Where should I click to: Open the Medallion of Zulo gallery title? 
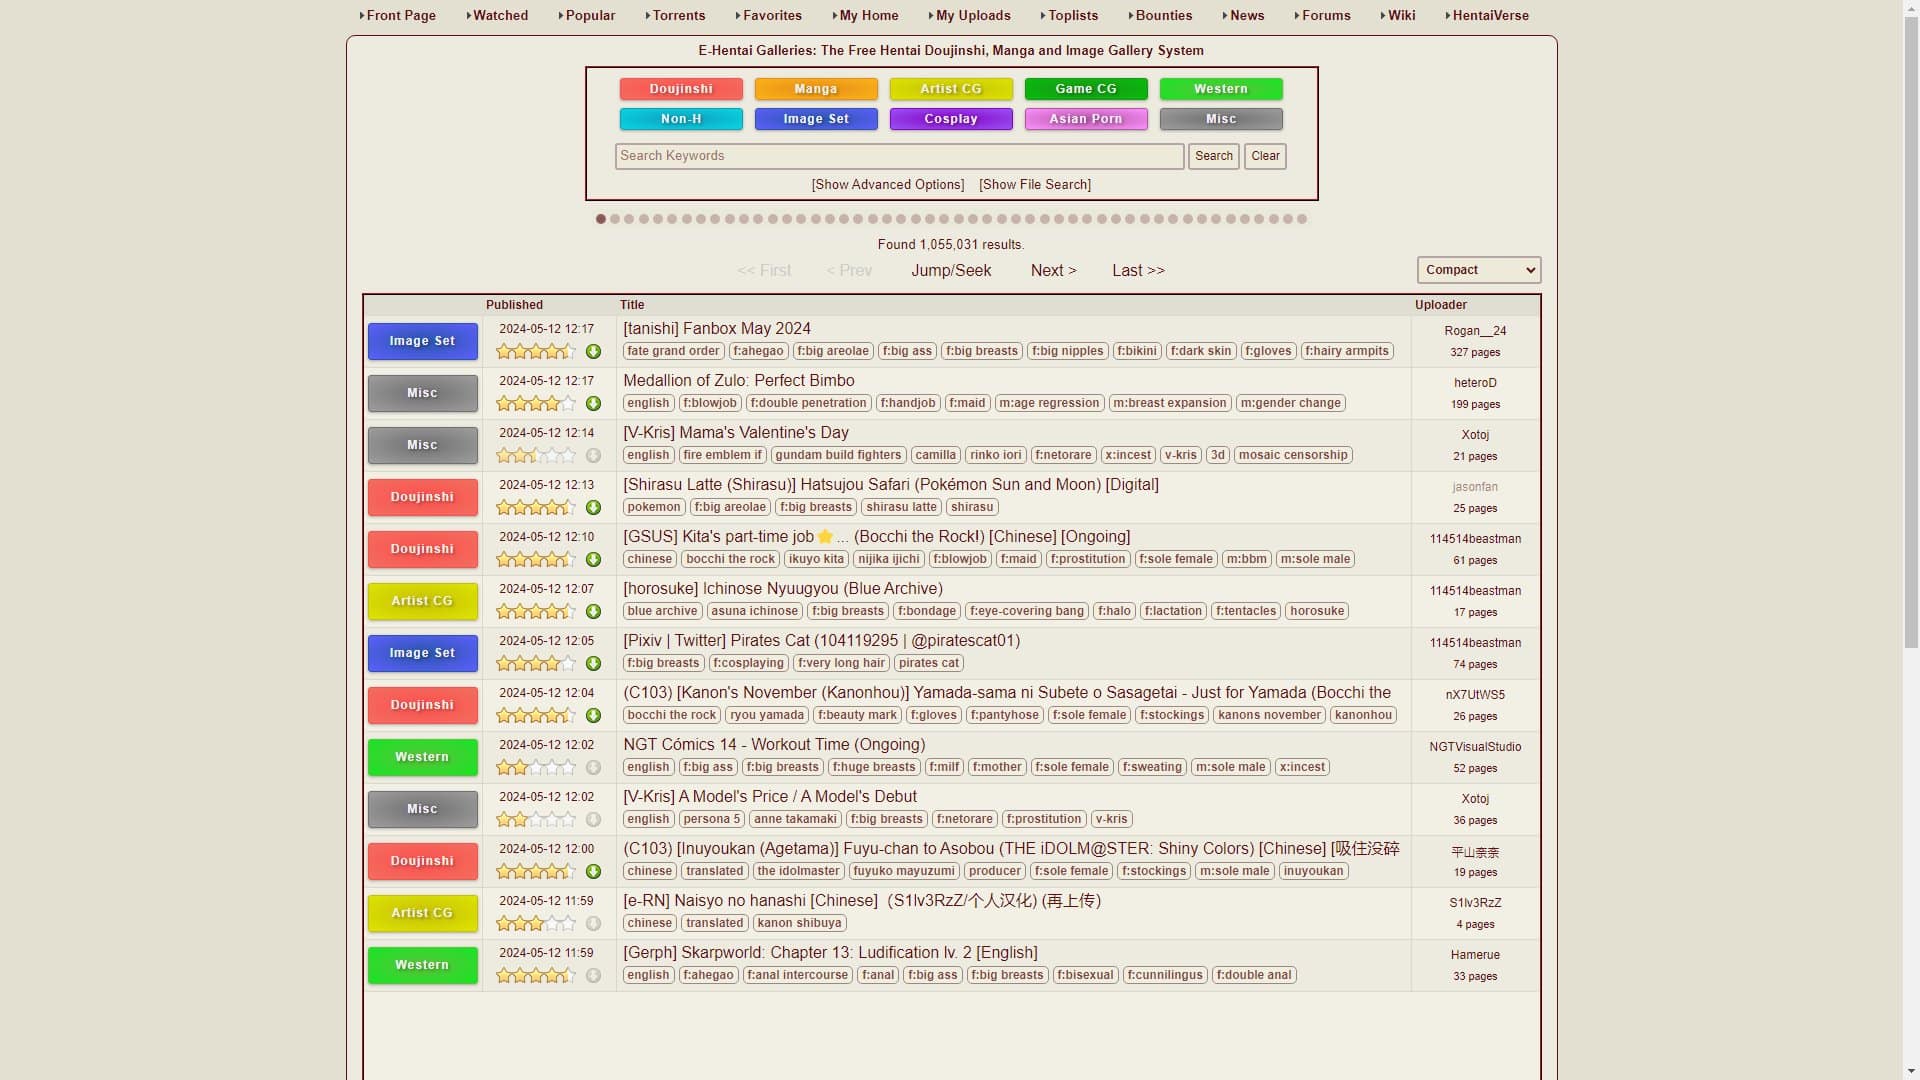pos(738,381)
